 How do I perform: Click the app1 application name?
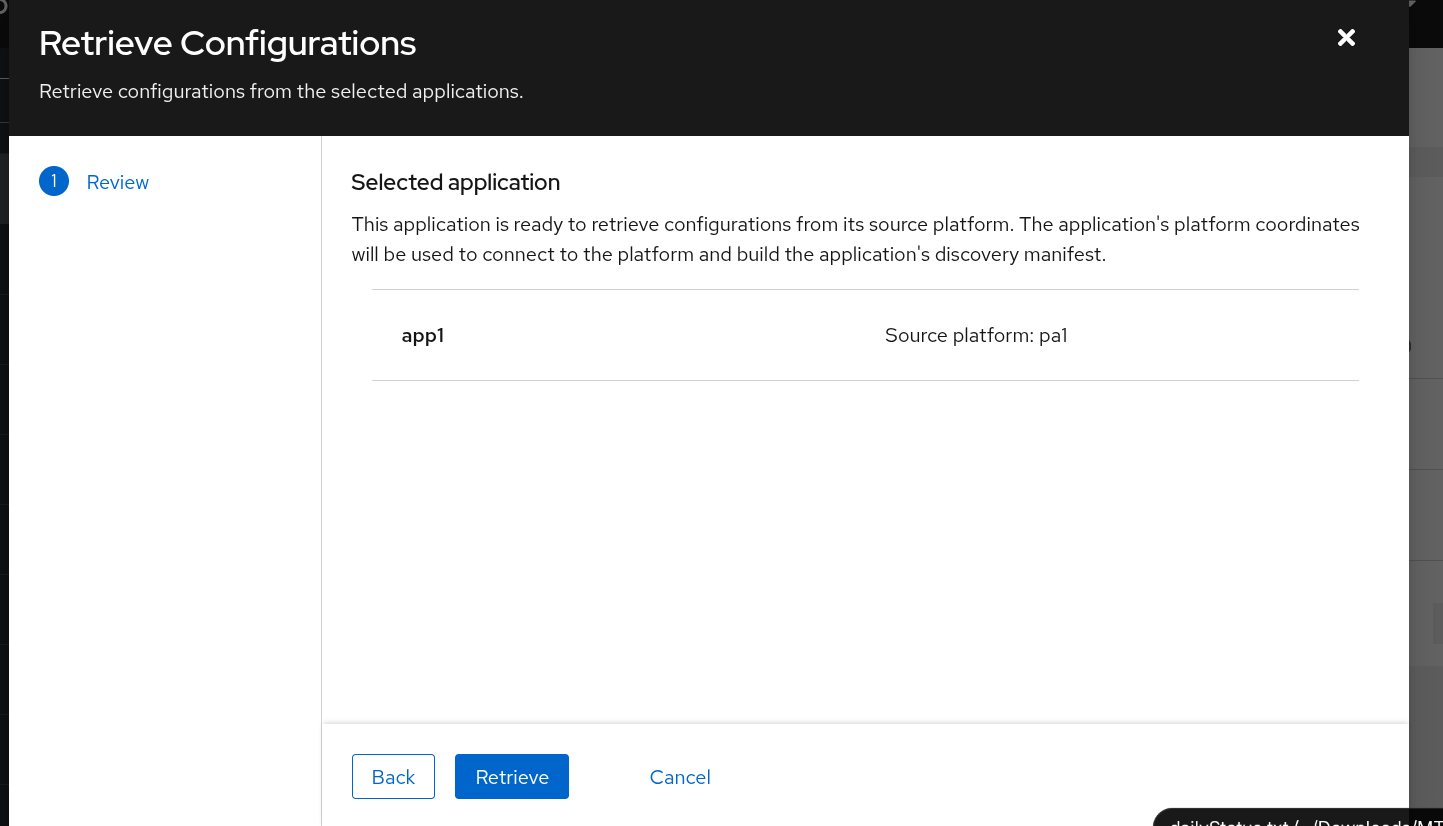[x=422, y=336]
